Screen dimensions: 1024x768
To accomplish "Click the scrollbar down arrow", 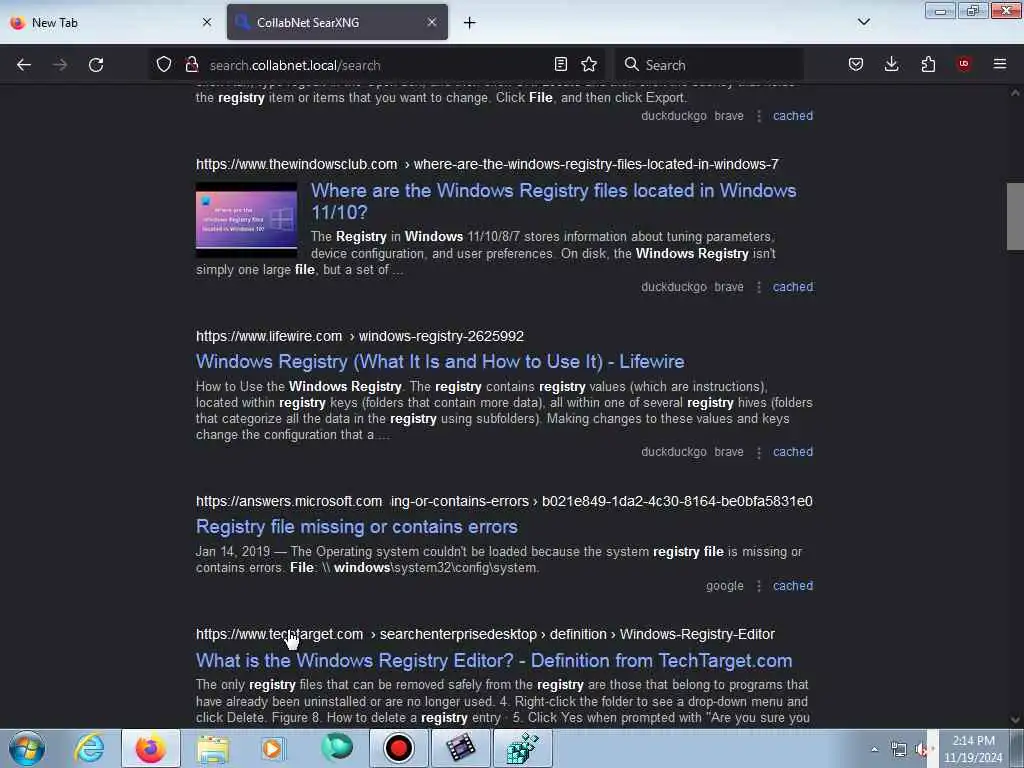I will pyautogui.click(x=1015, y=720).
